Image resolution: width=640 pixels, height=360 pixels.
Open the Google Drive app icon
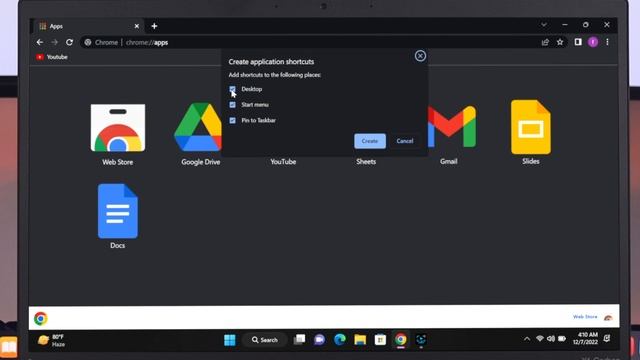tap(198, 127)
